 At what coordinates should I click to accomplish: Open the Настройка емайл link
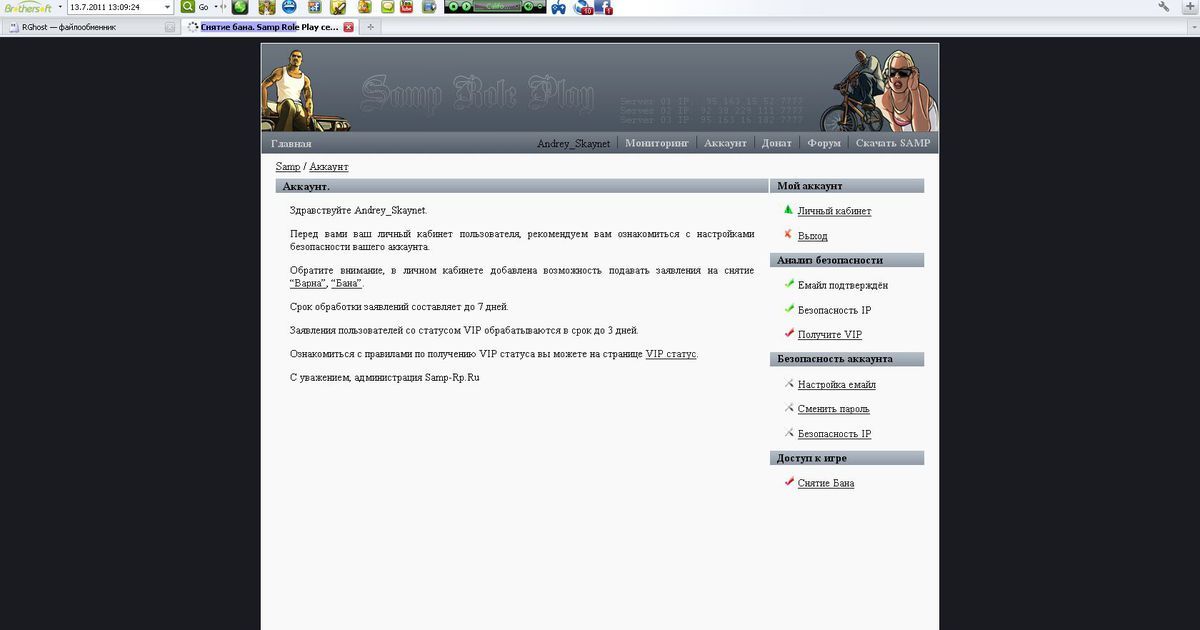837,385
